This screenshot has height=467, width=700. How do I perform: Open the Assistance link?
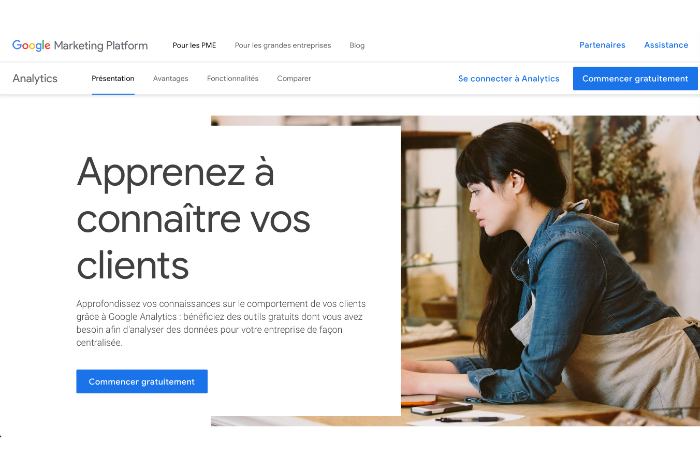pyautogui.click(x=666, y=45)
